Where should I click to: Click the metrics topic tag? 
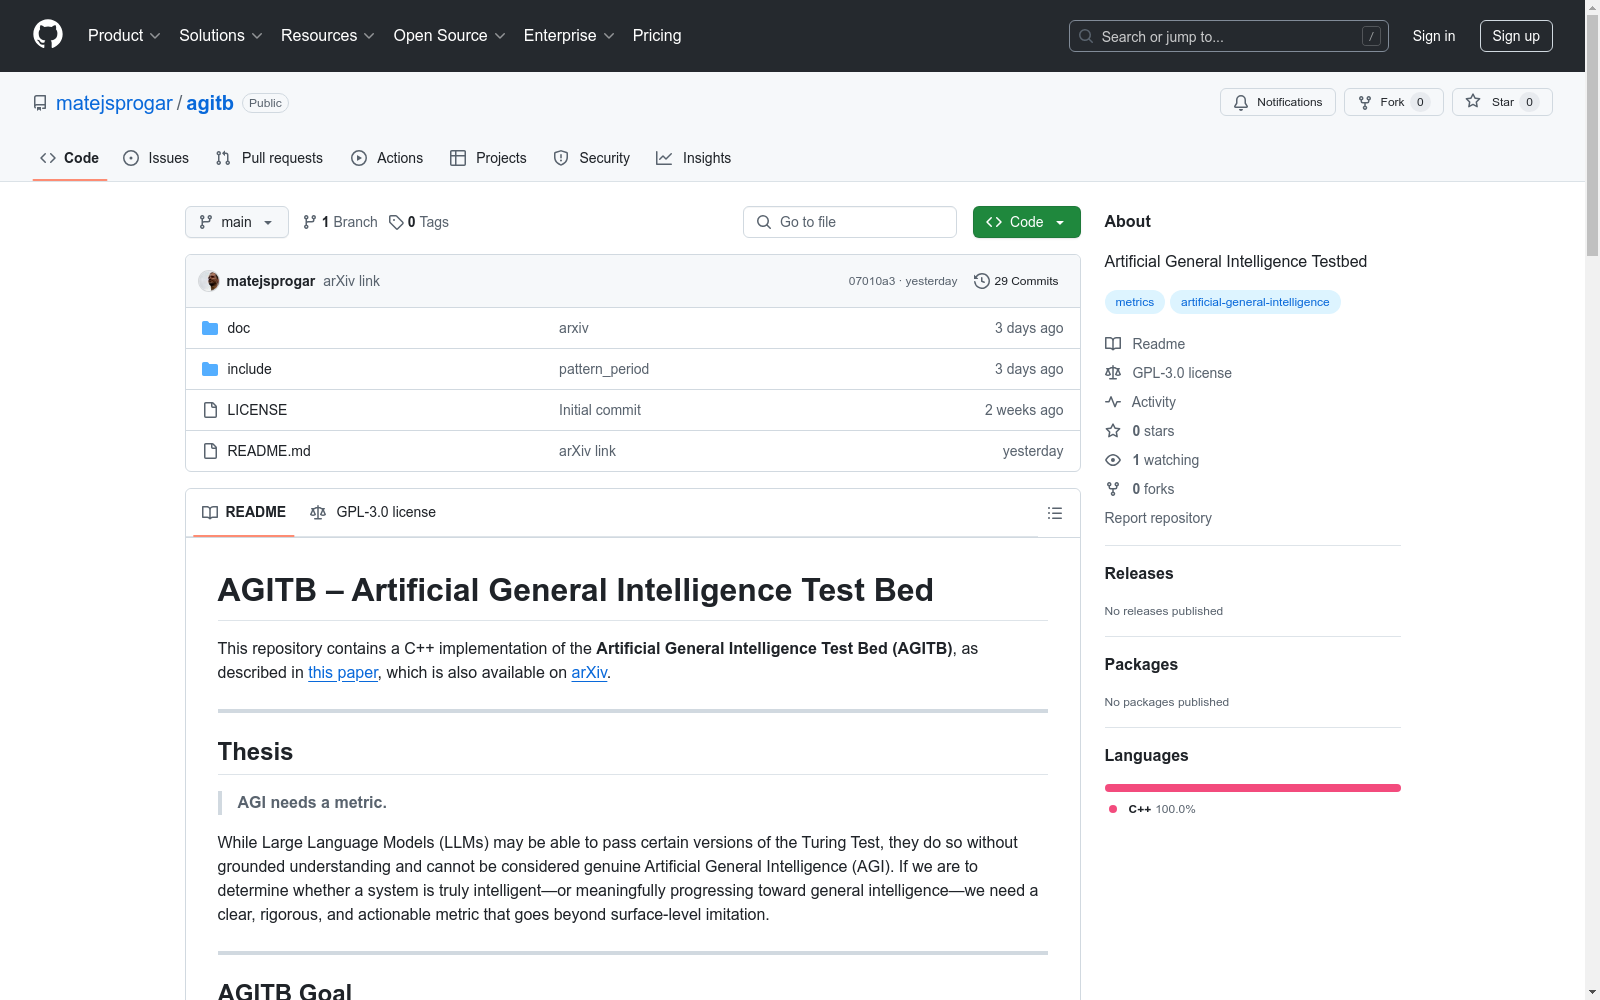pos(1135,302)
